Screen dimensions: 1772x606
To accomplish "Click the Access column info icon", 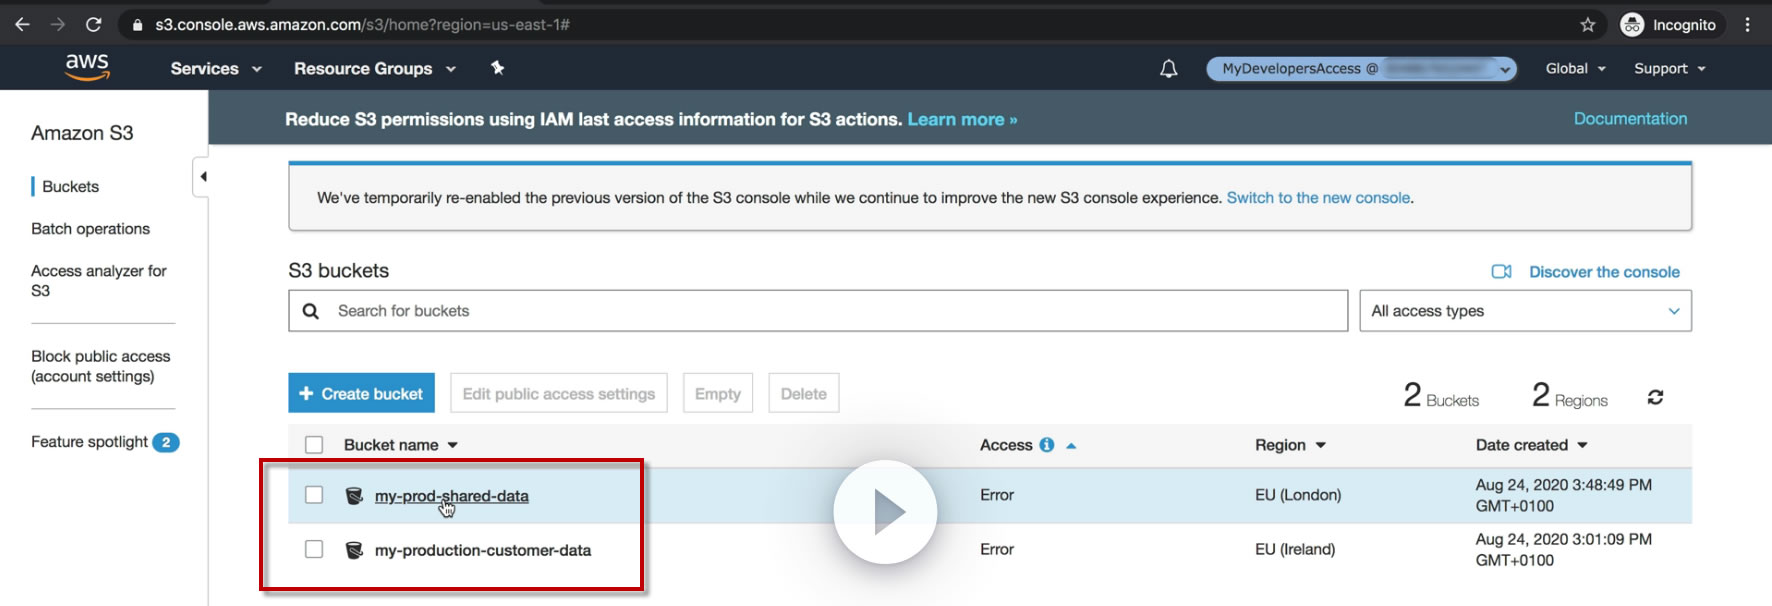I will click(1046, 445).
